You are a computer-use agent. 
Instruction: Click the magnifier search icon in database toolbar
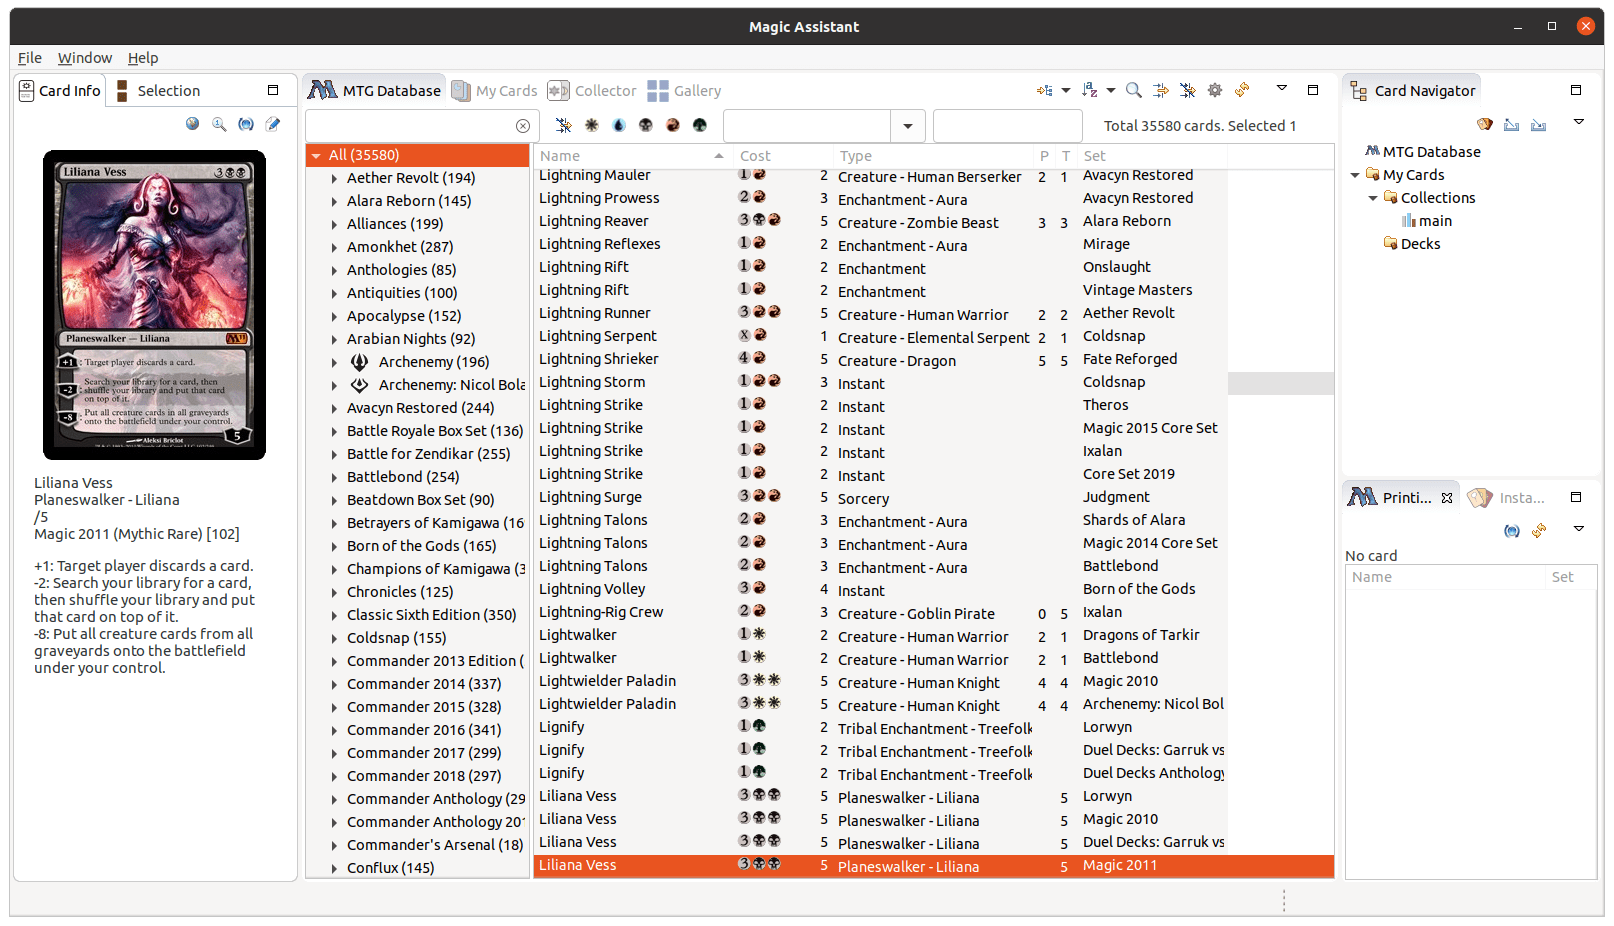coord(1134,90)
